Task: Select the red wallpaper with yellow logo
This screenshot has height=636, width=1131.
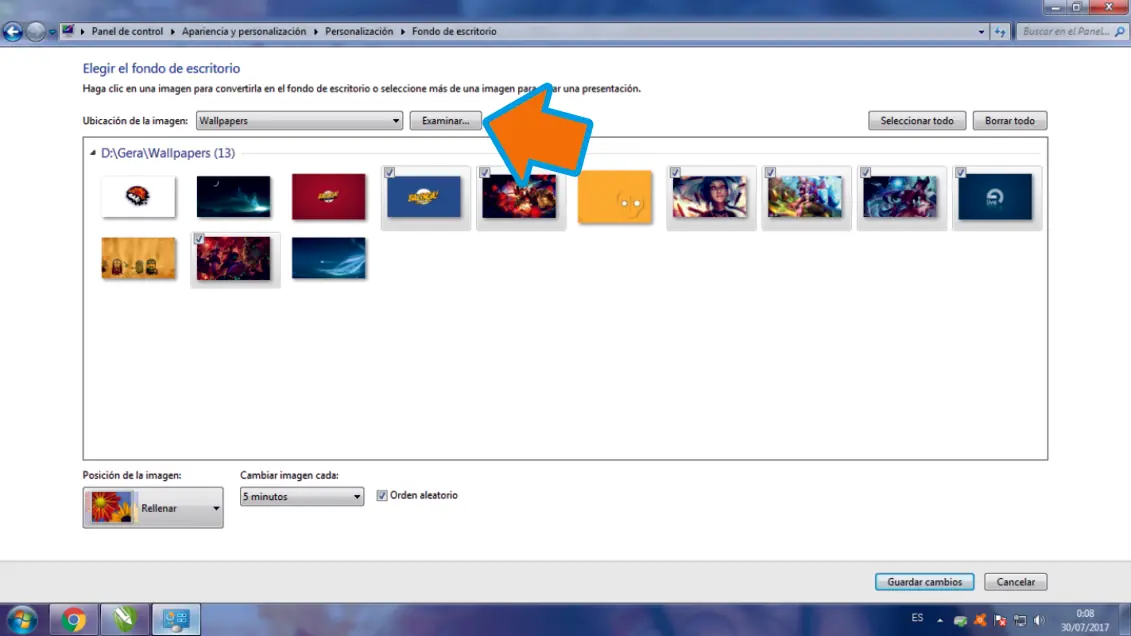Action: [329, 196]
